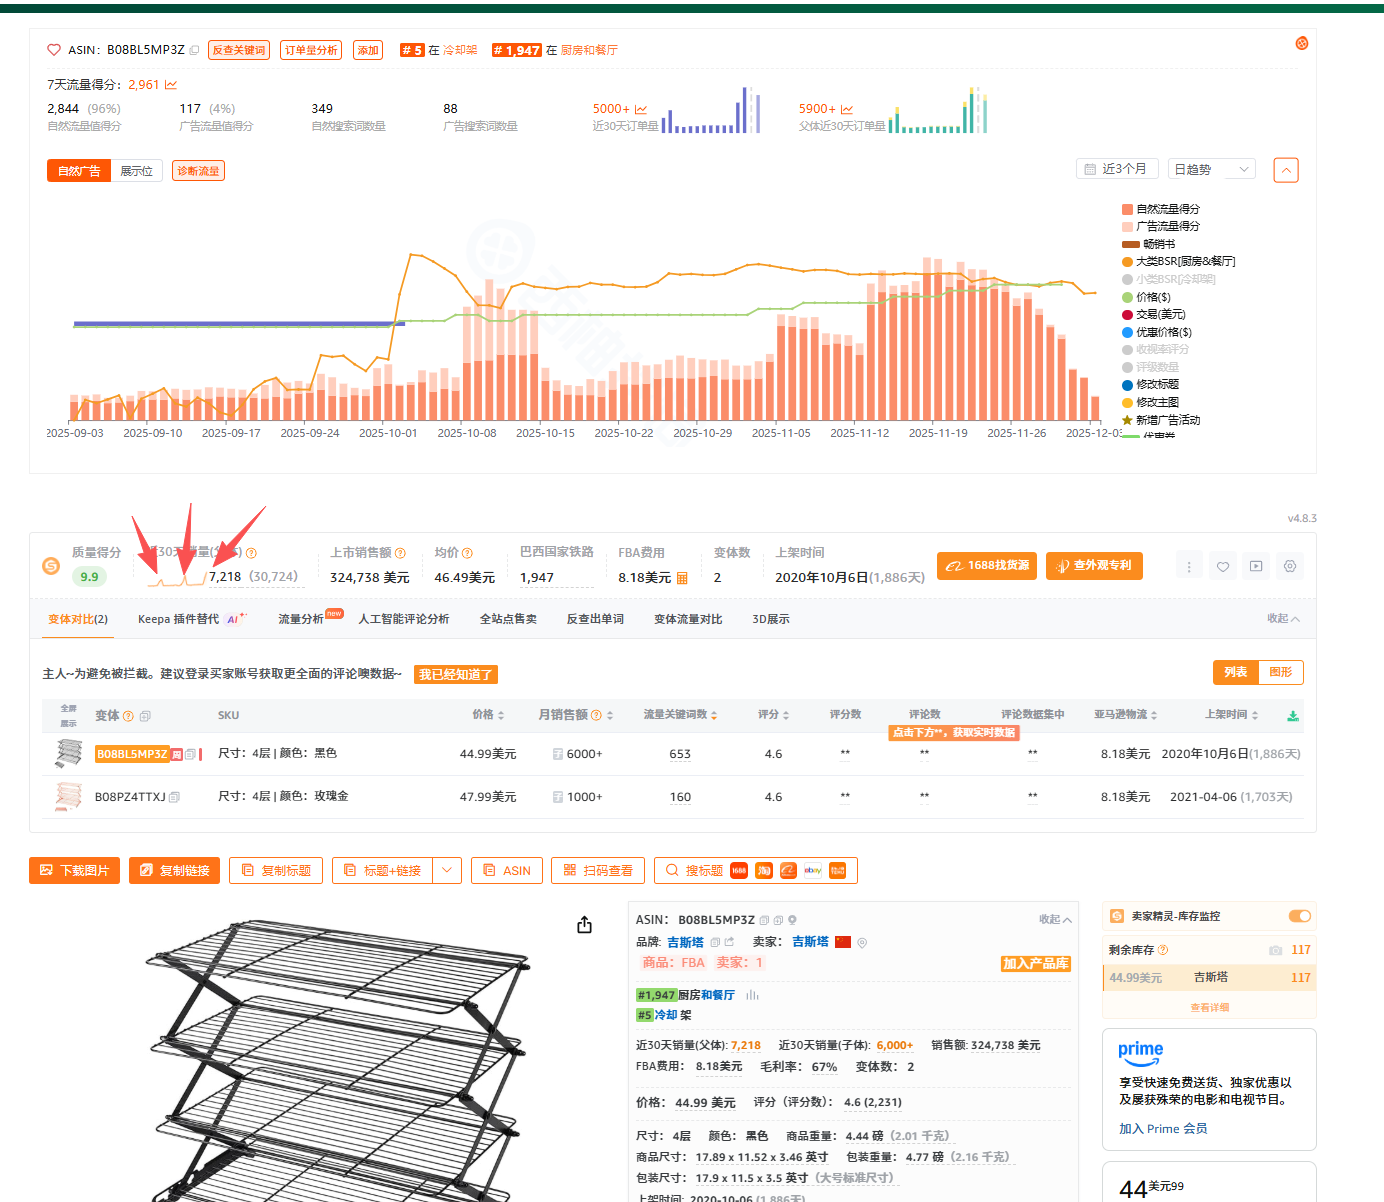Open the 日趋势 trend dropdown
The height and width of the screenshot is (1202, 1384).
[x=1211, y=170]
